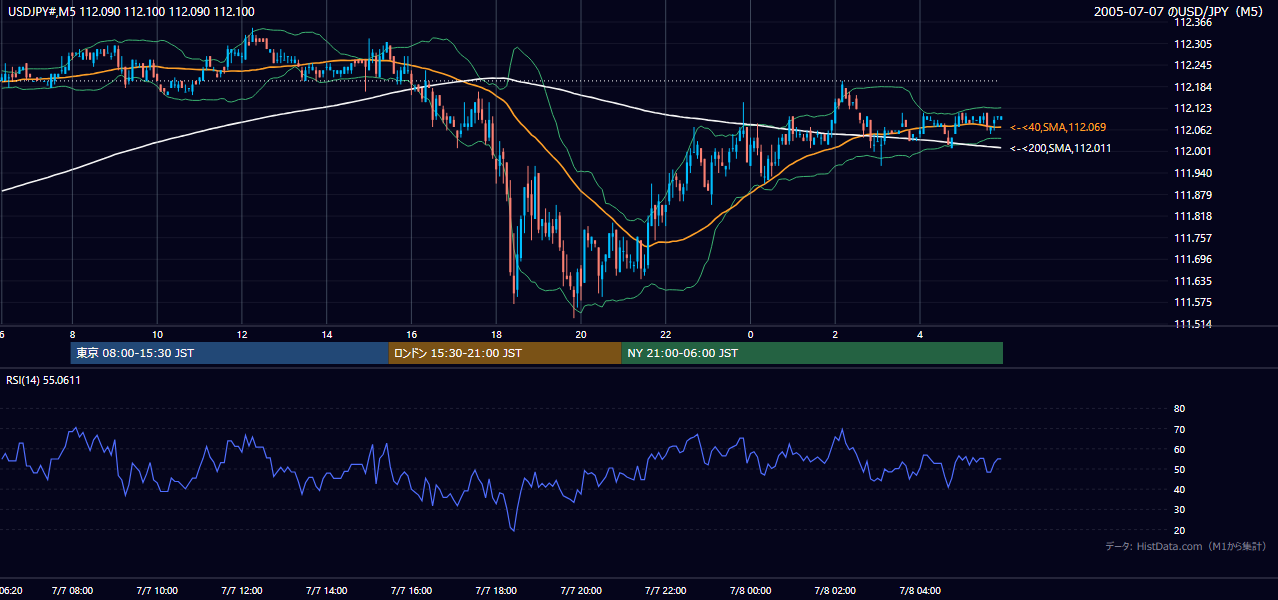Click hour 10 label under the price chart
Image resolution: width=1278 pixels, height=600 pixels.
coord(158,334)
